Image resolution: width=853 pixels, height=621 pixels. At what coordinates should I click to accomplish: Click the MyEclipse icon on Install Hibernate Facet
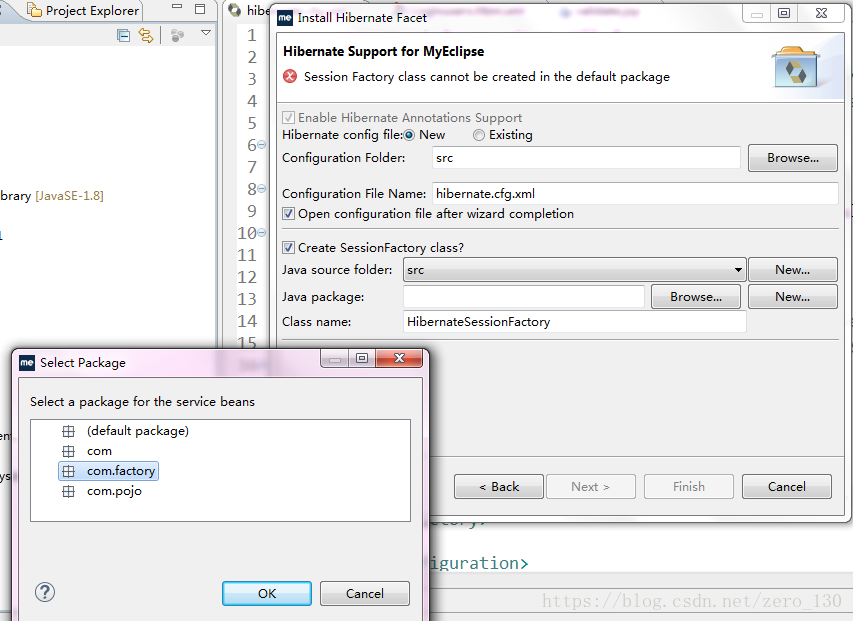point(285,17)
